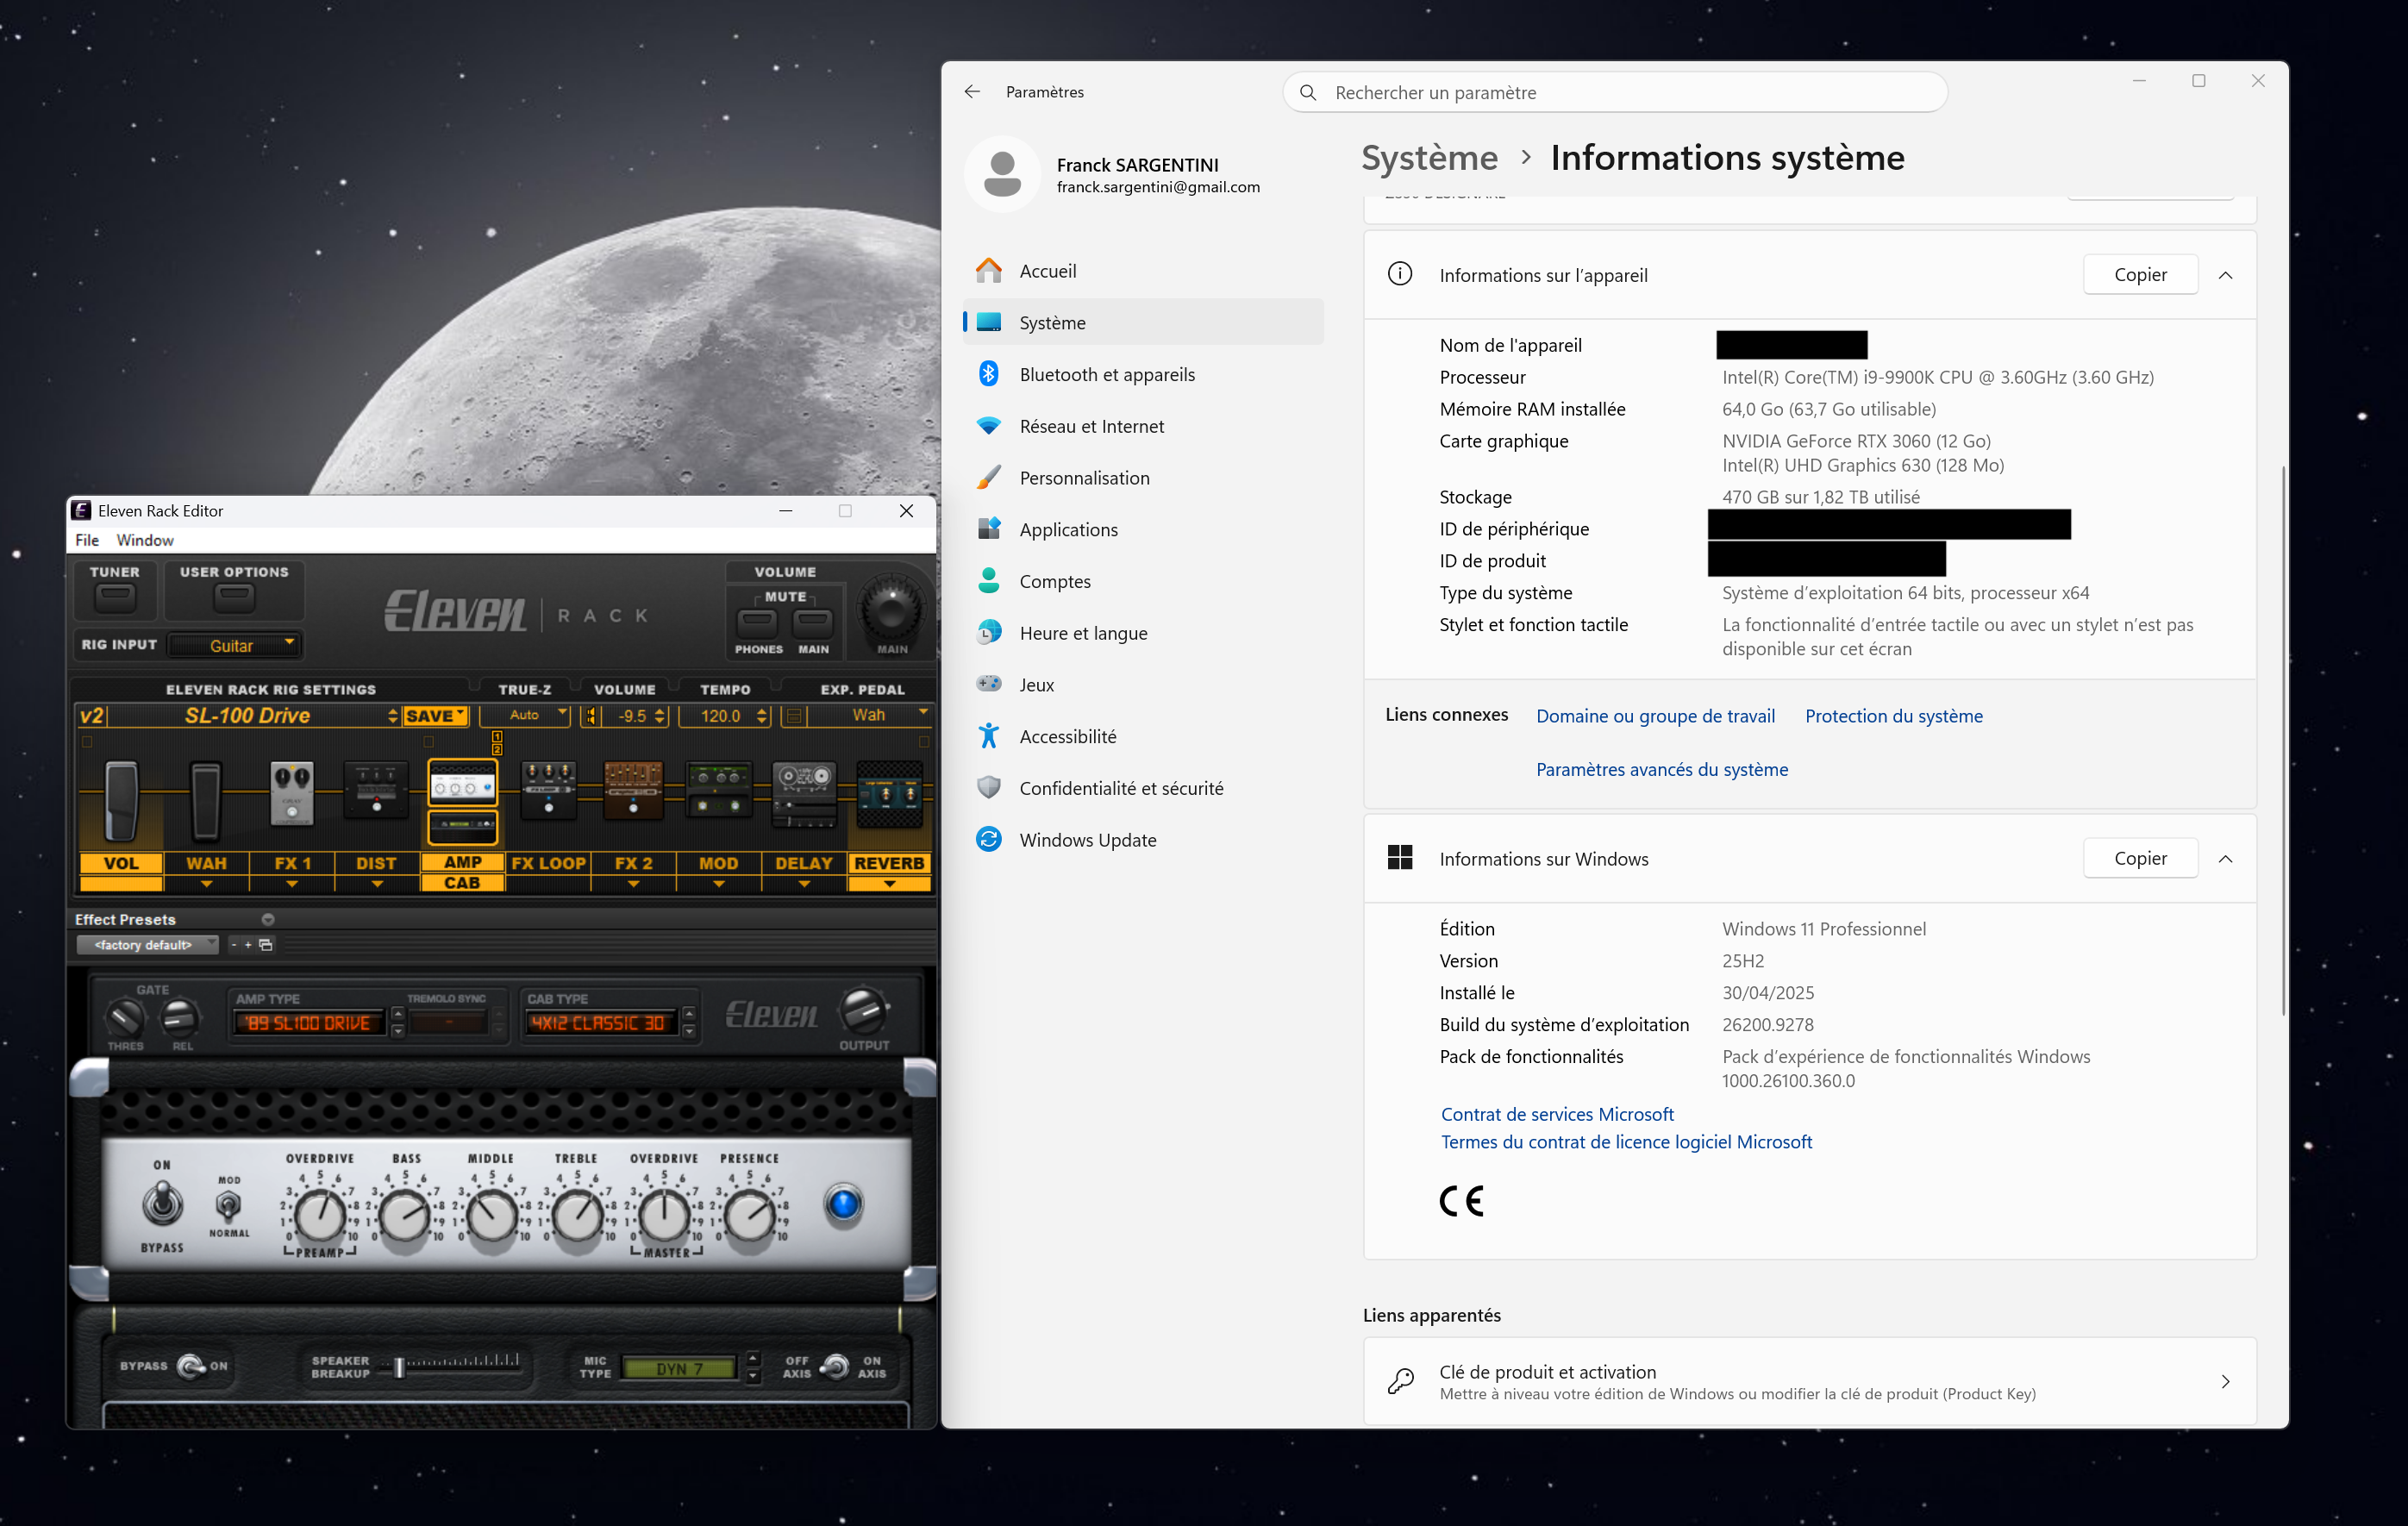Toggle the TUNER button in Eleven Rack

pos(115,598)
